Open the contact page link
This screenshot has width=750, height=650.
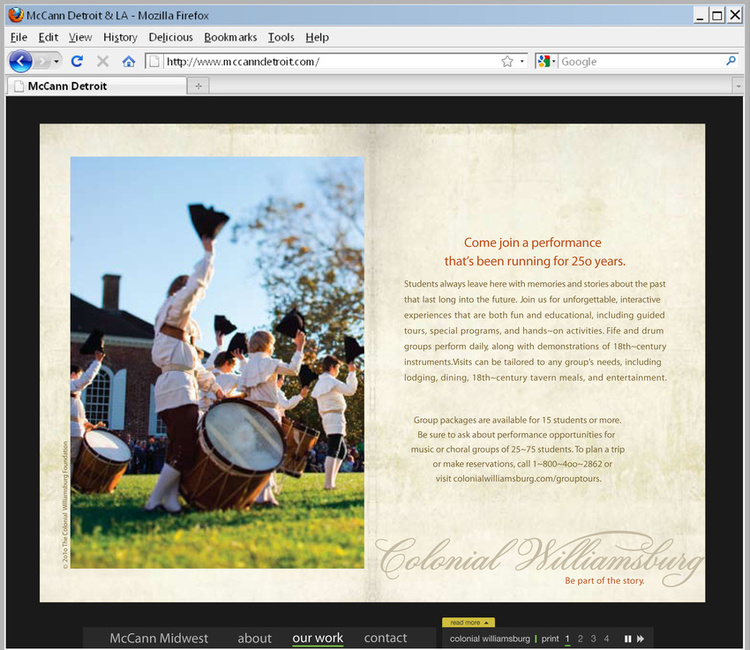click(385, 638)
